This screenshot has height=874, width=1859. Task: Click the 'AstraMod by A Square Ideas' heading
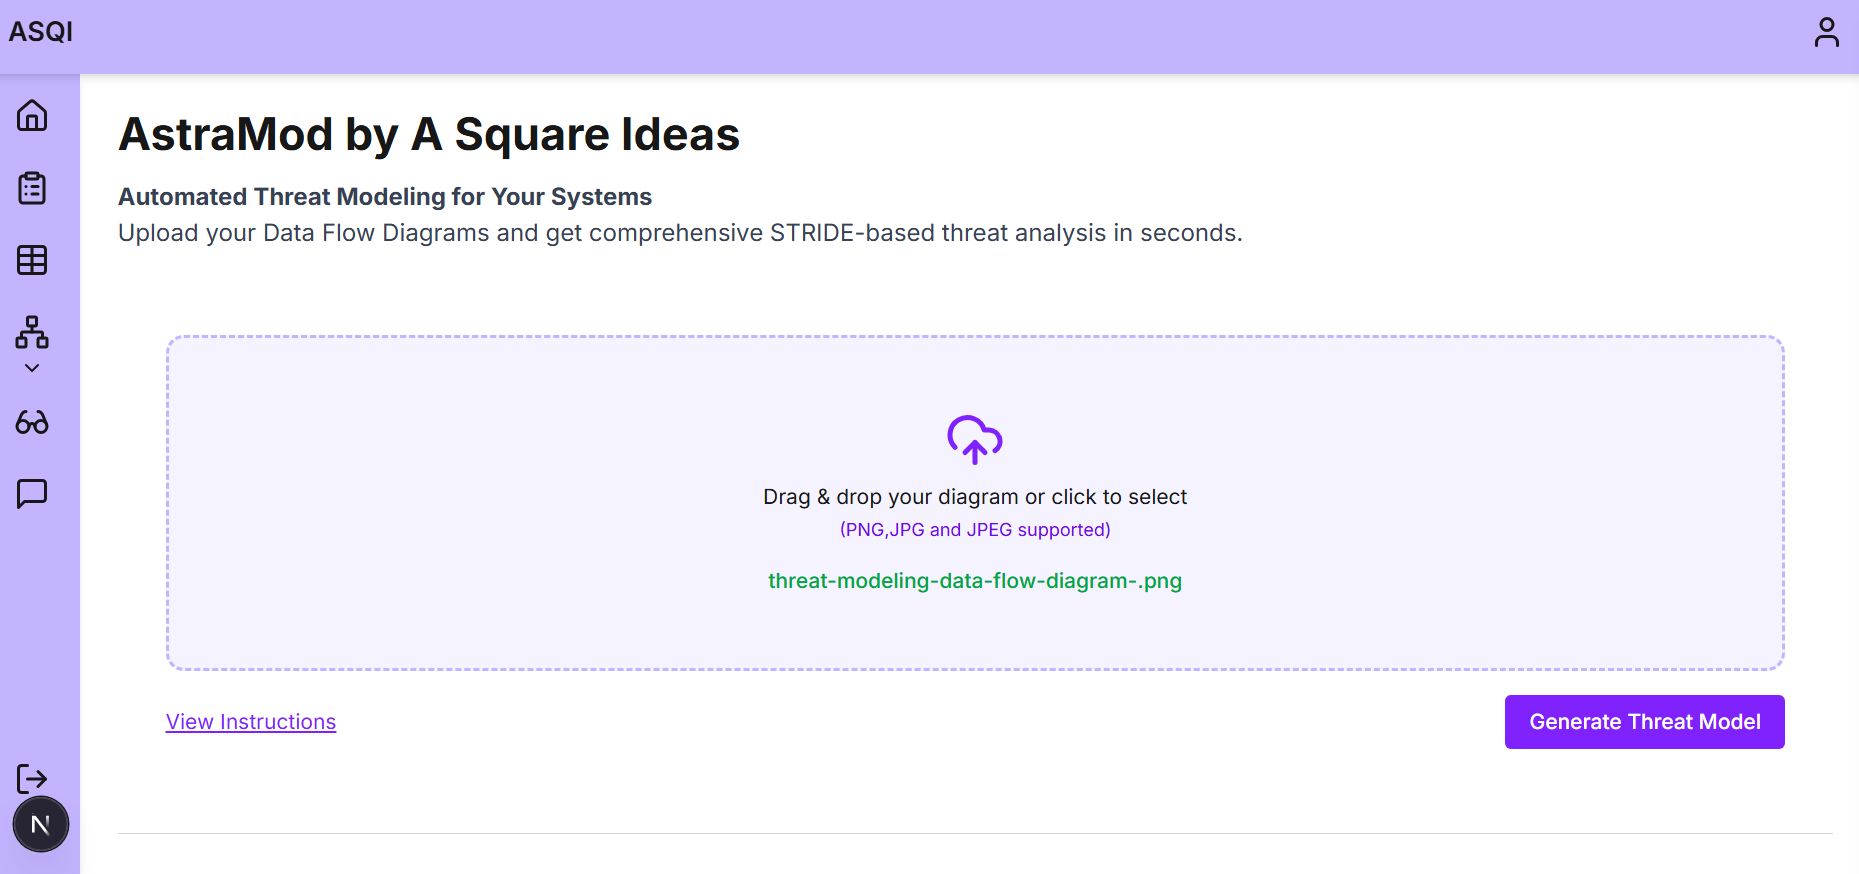(429, 134)
